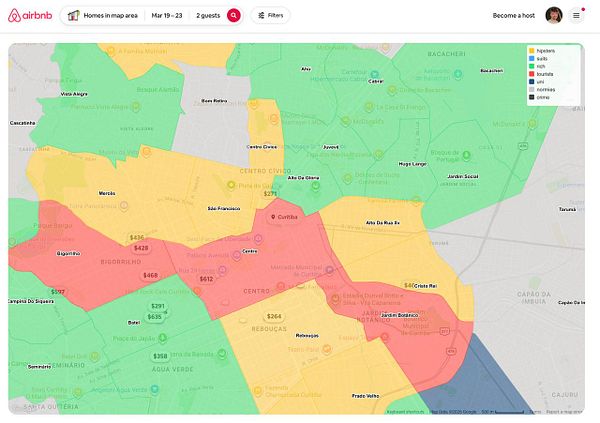Viewport: 600px width, 423px height.
Task: Click the Alto Da Rua XV label
Action: tap(383, 223)
